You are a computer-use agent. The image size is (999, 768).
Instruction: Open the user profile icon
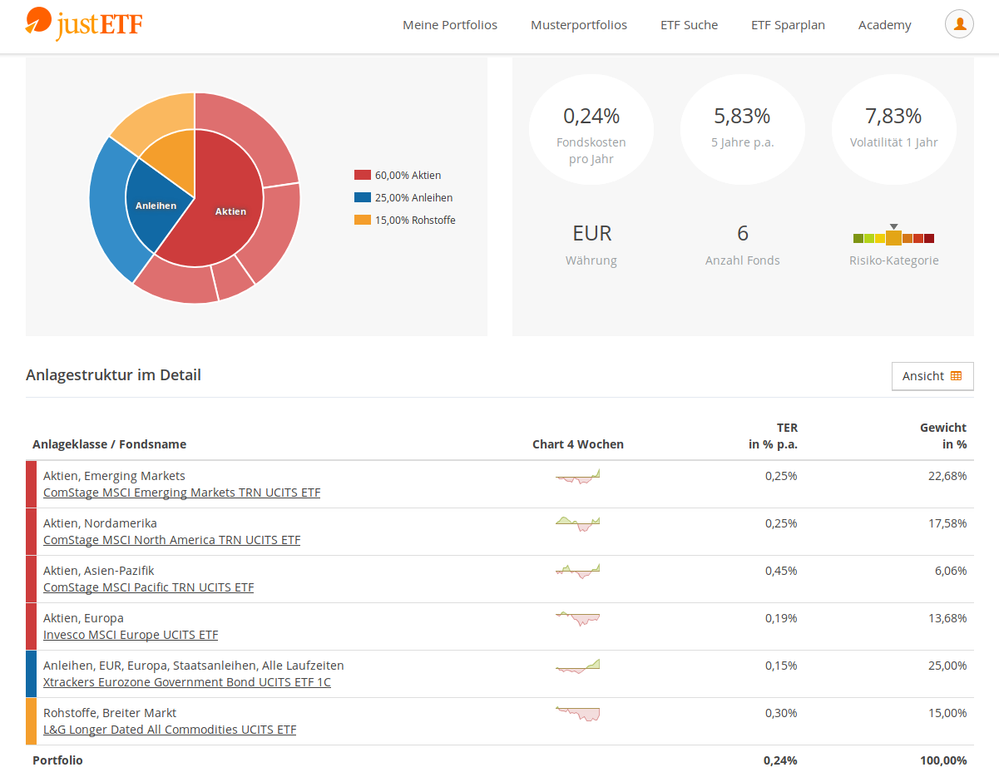click(x=959, y=25)
